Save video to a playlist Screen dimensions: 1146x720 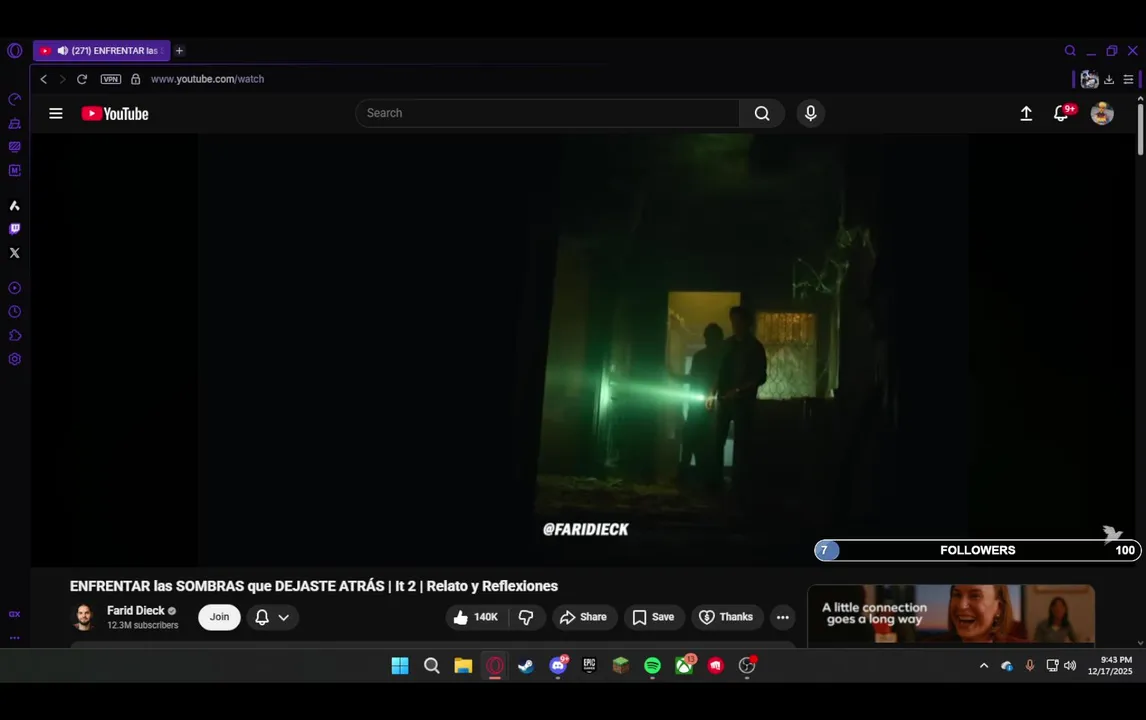coord(653,617)
